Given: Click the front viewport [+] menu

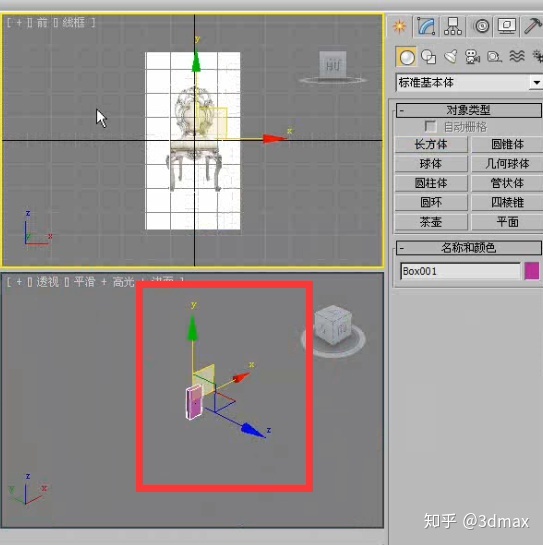Looking at the screenshot, I should [x=19, y=23].
